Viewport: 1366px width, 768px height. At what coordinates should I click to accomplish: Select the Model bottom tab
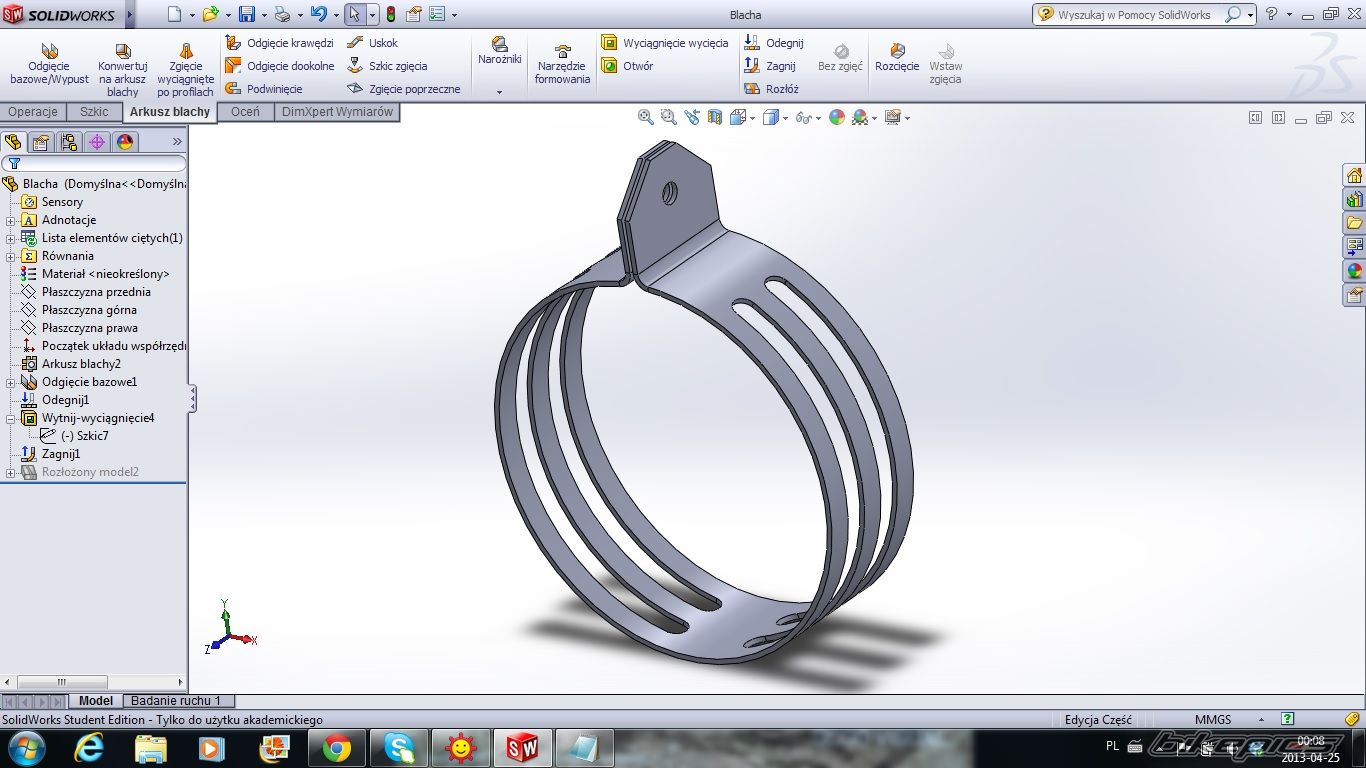coord(96,701)
